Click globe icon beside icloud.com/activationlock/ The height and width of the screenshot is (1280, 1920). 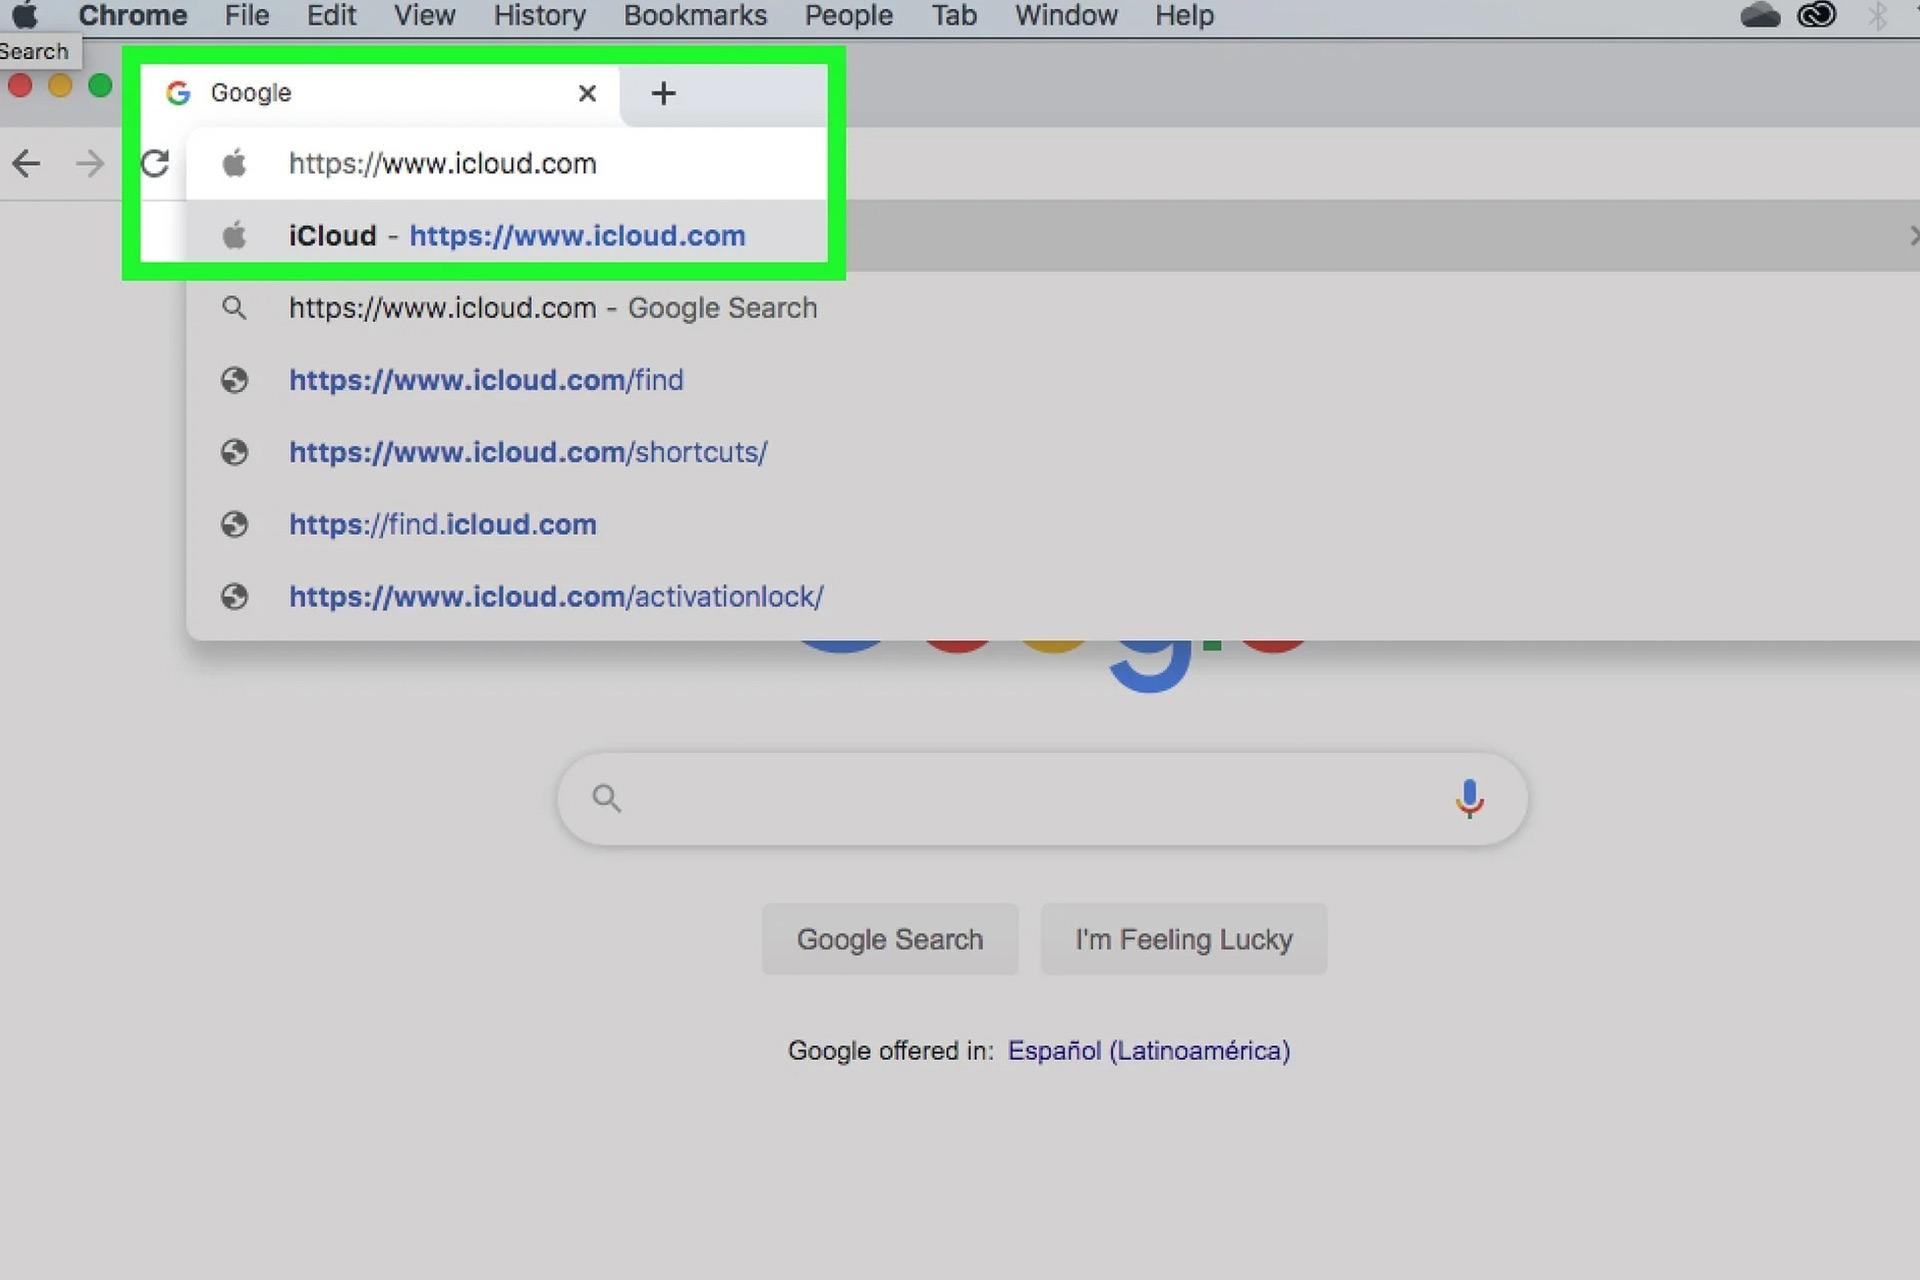click(234, 597)
